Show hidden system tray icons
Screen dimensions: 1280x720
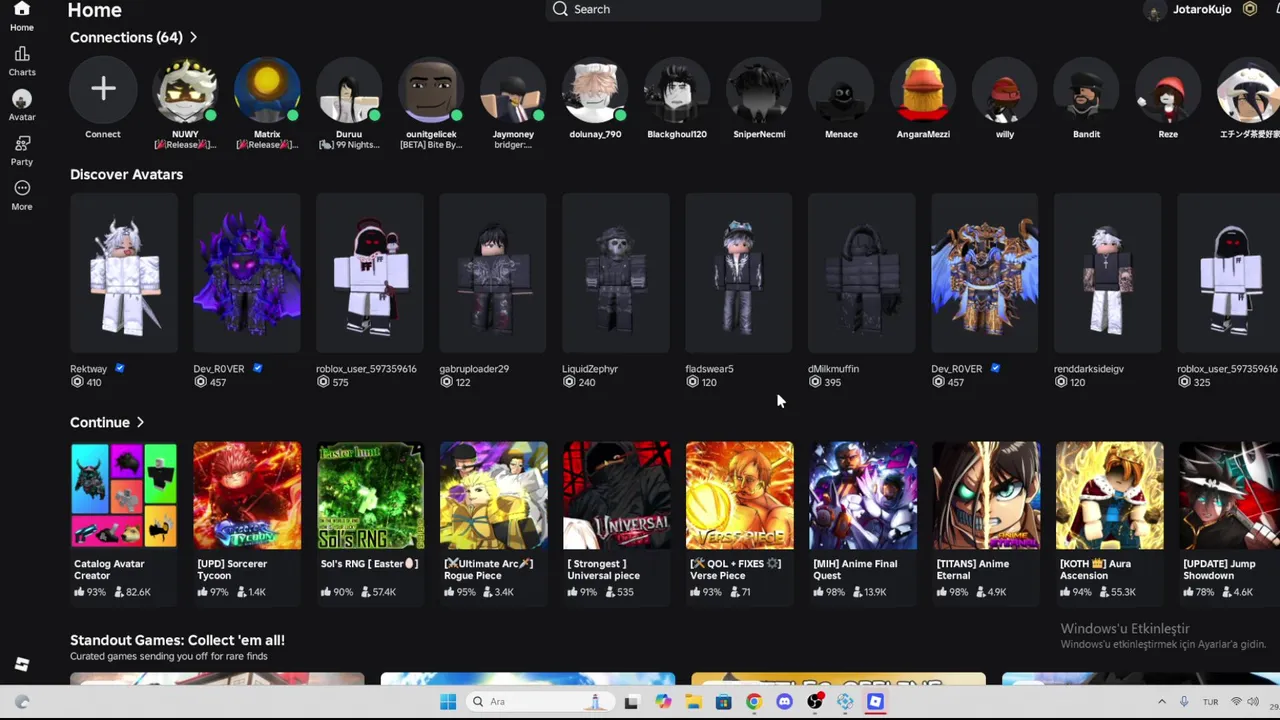(1161, 702)
